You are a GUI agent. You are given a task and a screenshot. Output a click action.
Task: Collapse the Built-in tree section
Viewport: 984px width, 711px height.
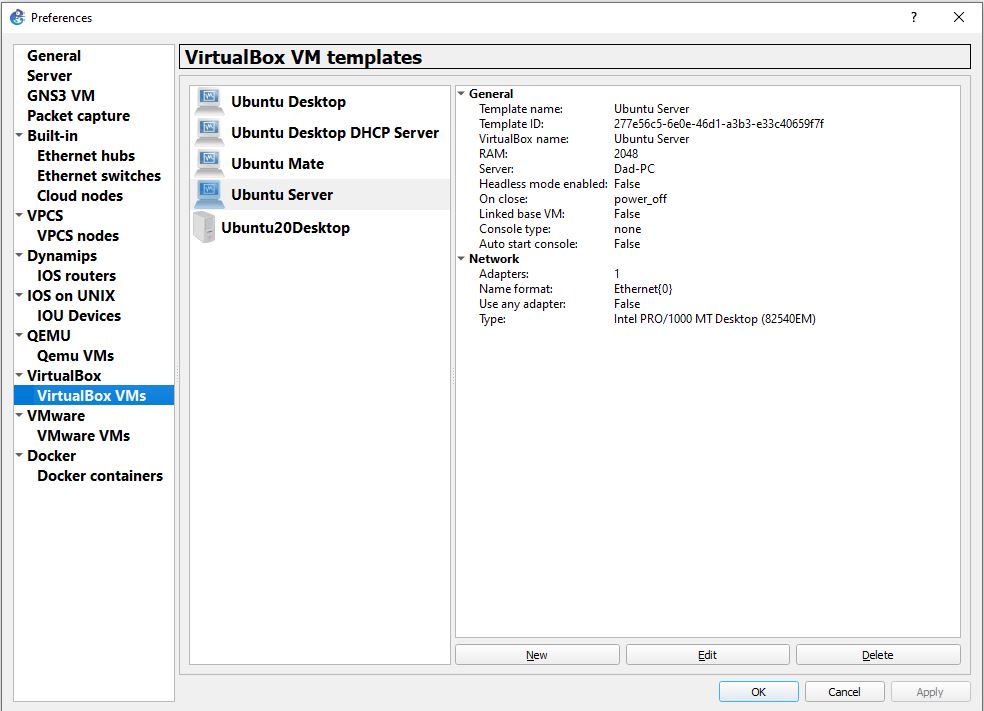19,135
